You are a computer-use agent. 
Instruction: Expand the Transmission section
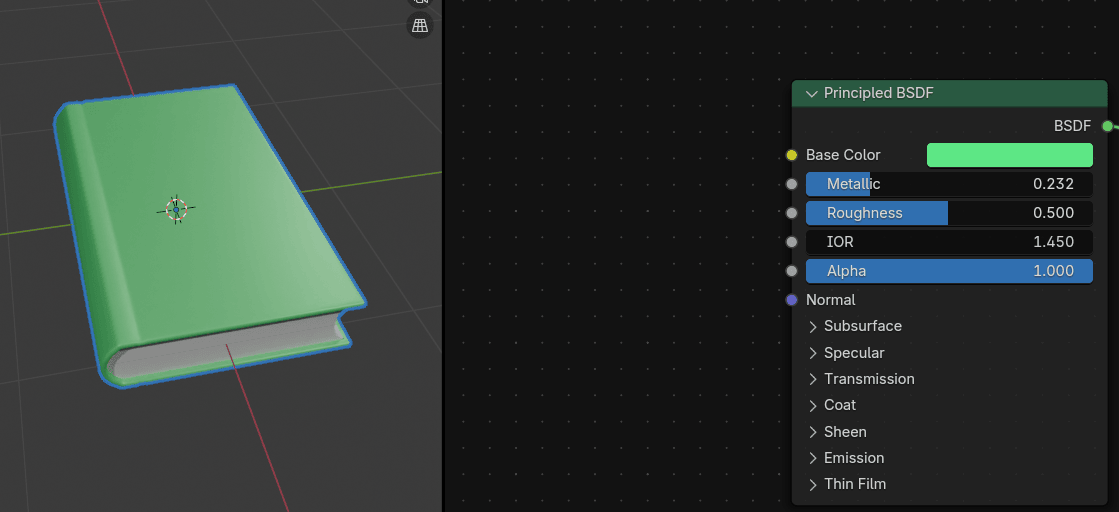pyautogui.click(x=813, y=379)
